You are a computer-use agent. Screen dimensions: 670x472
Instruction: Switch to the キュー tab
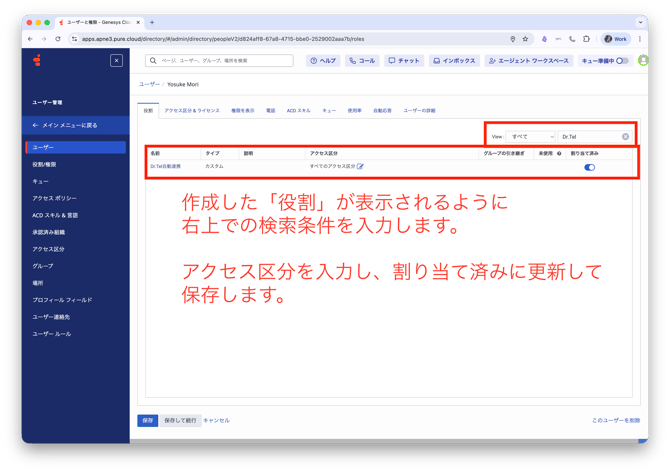[x=329, y=111]
